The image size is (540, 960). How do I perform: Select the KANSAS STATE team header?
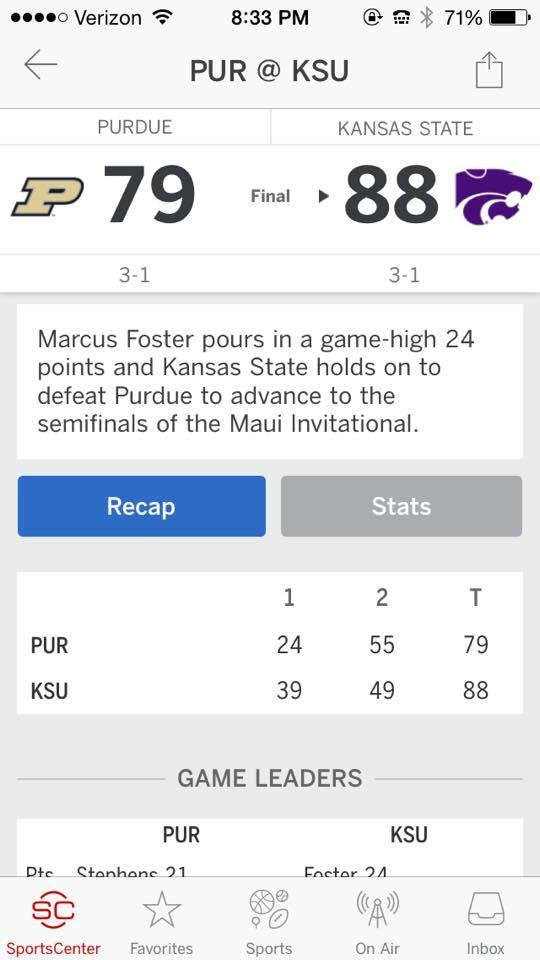point(405,128)
